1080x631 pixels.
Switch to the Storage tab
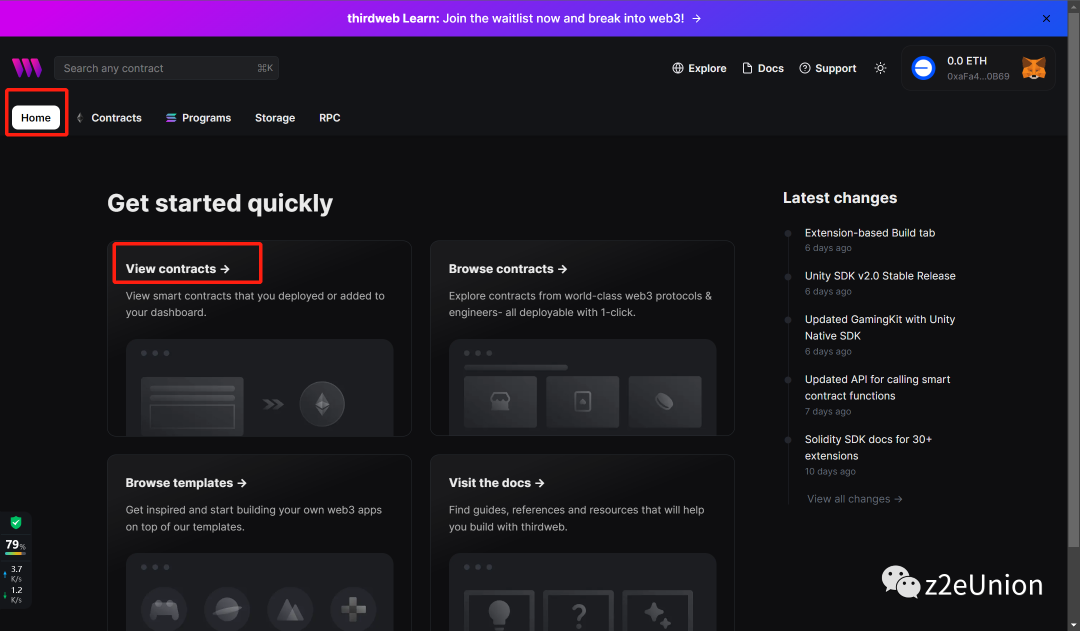tap(275, 117)
